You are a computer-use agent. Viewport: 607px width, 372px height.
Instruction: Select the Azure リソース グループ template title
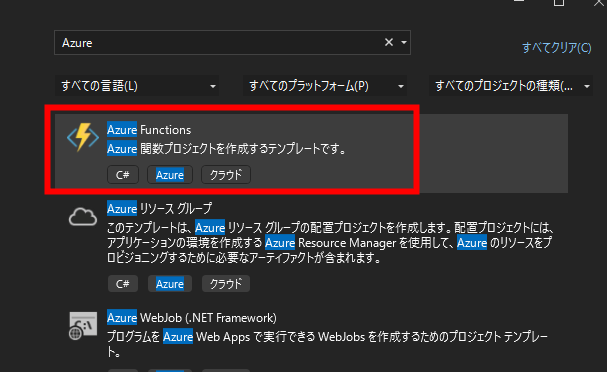pos(159,208)
